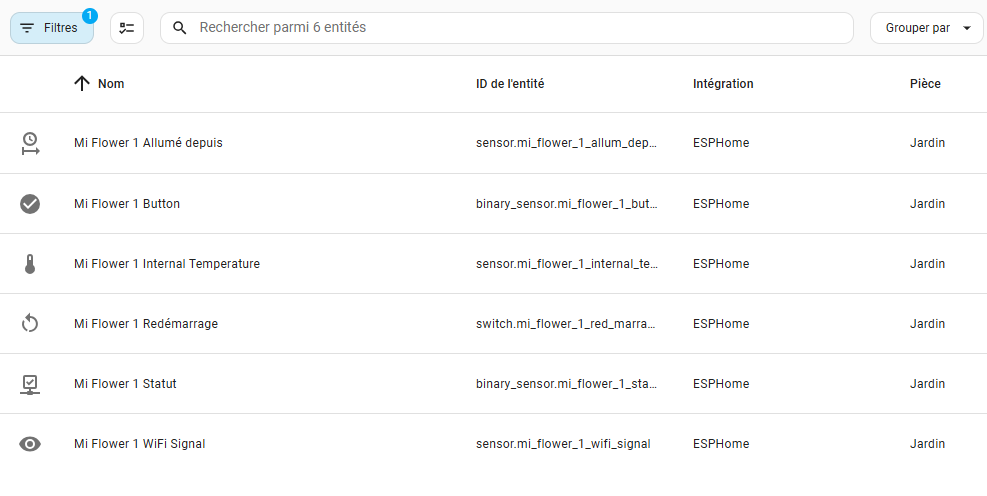The image size is (987, 496).
Task: Sort by the Pièce column header
Action: (x=925, y=84)
